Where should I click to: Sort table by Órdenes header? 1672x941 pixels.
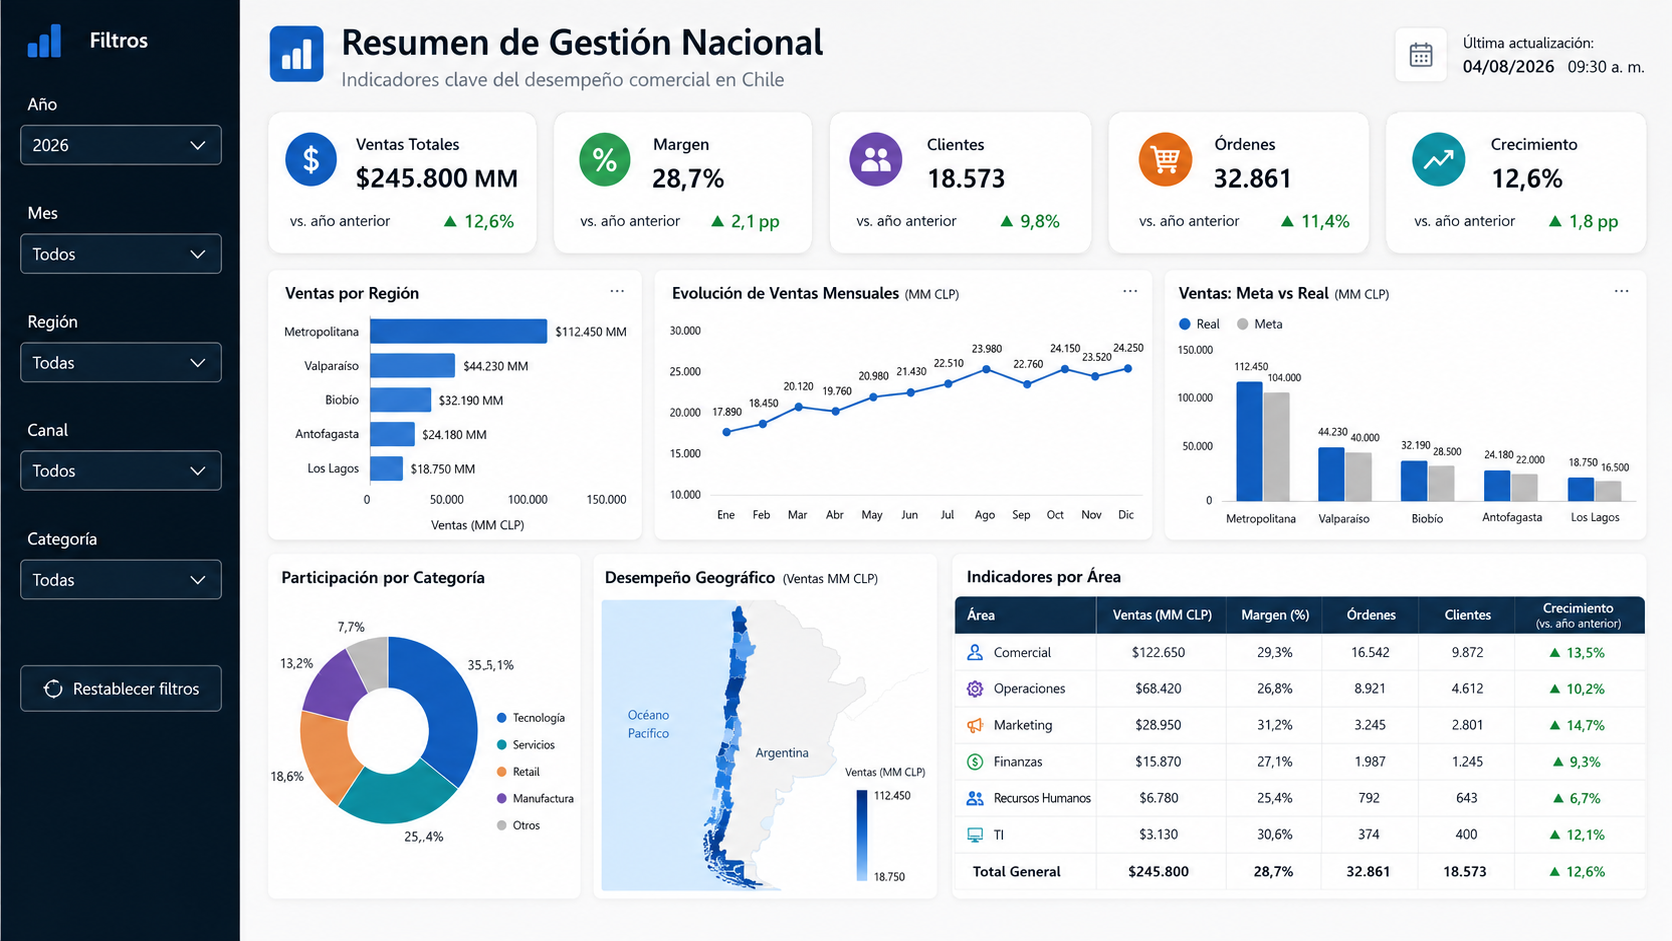[x=1370, y=615]
